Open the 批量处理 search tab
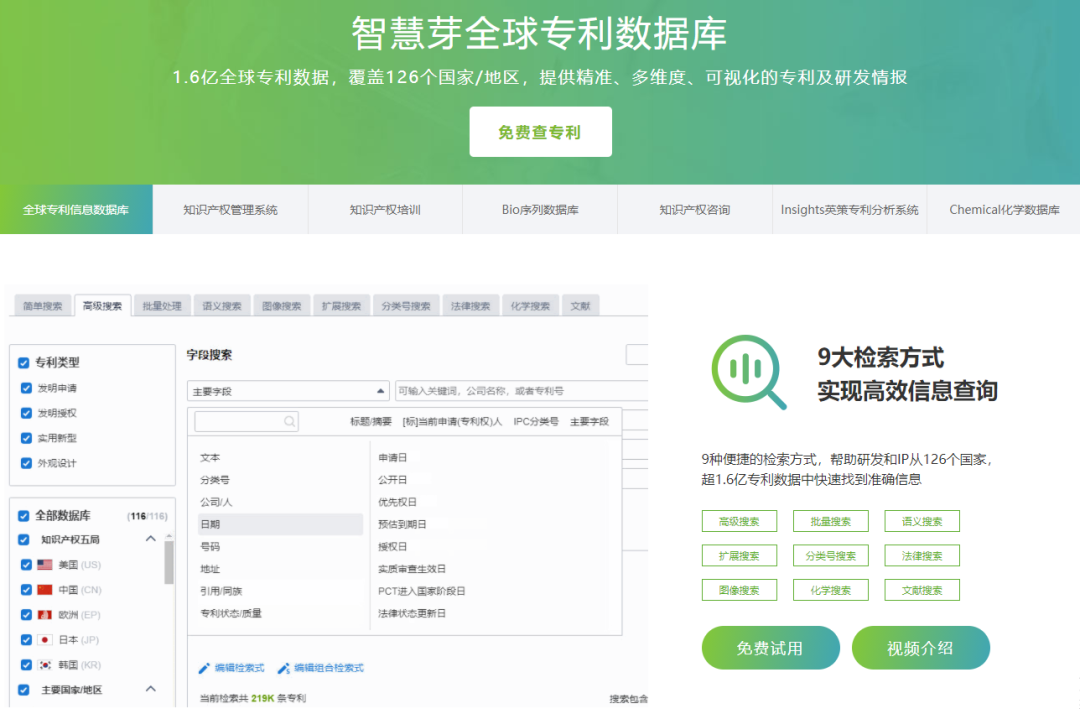 tap(162, 306)
